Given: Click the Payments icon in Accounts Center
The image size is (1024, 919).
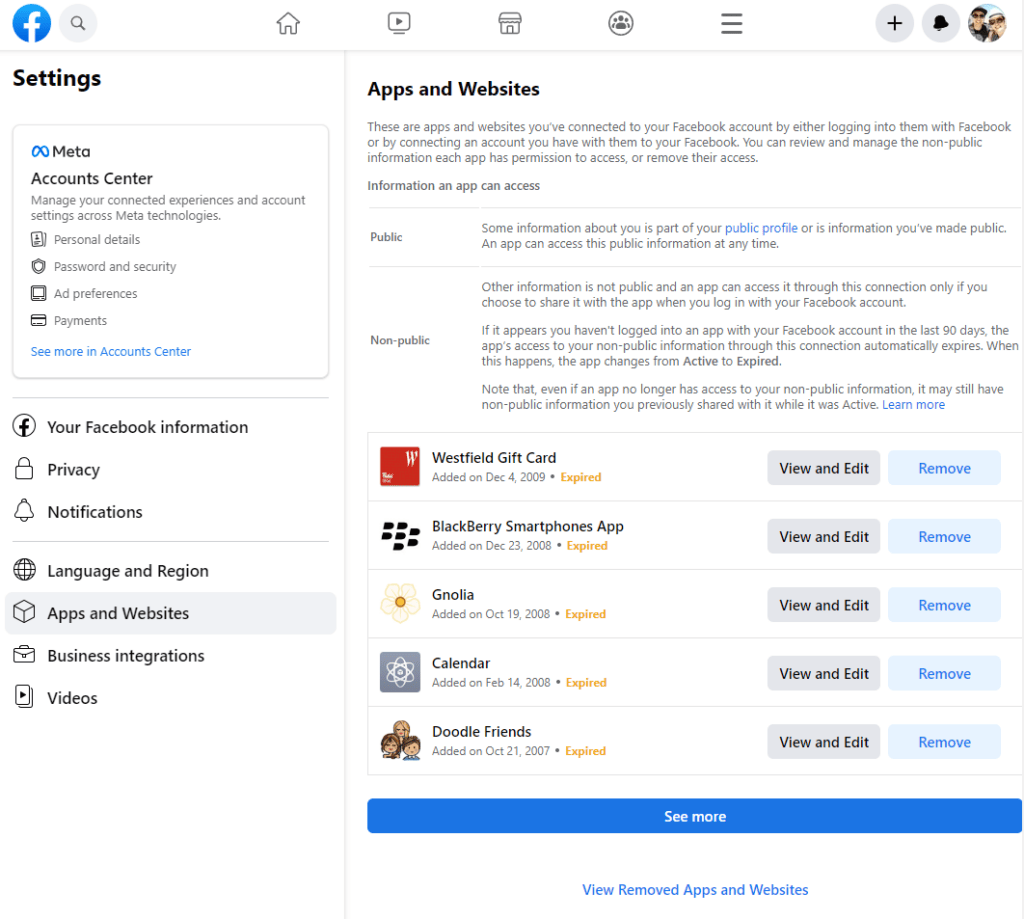Looking at the screenshot, I should click(x=40, y=320).
